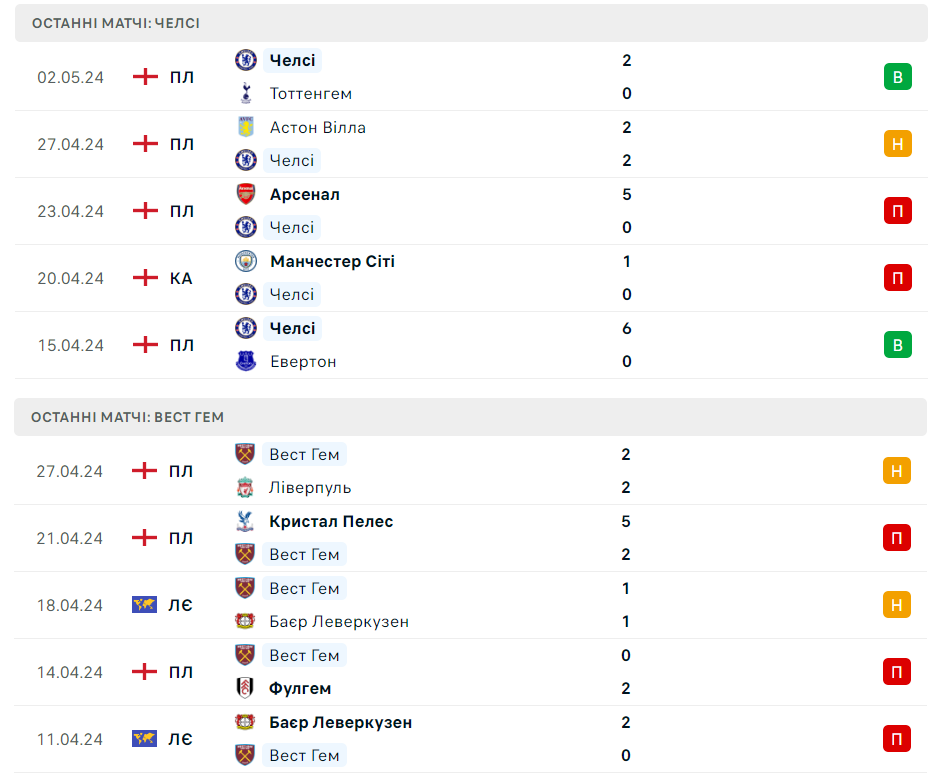Viewport: 940px width, 777px height.
Task: Click the Liverpool club crest icon
Action: click(245, 487)
